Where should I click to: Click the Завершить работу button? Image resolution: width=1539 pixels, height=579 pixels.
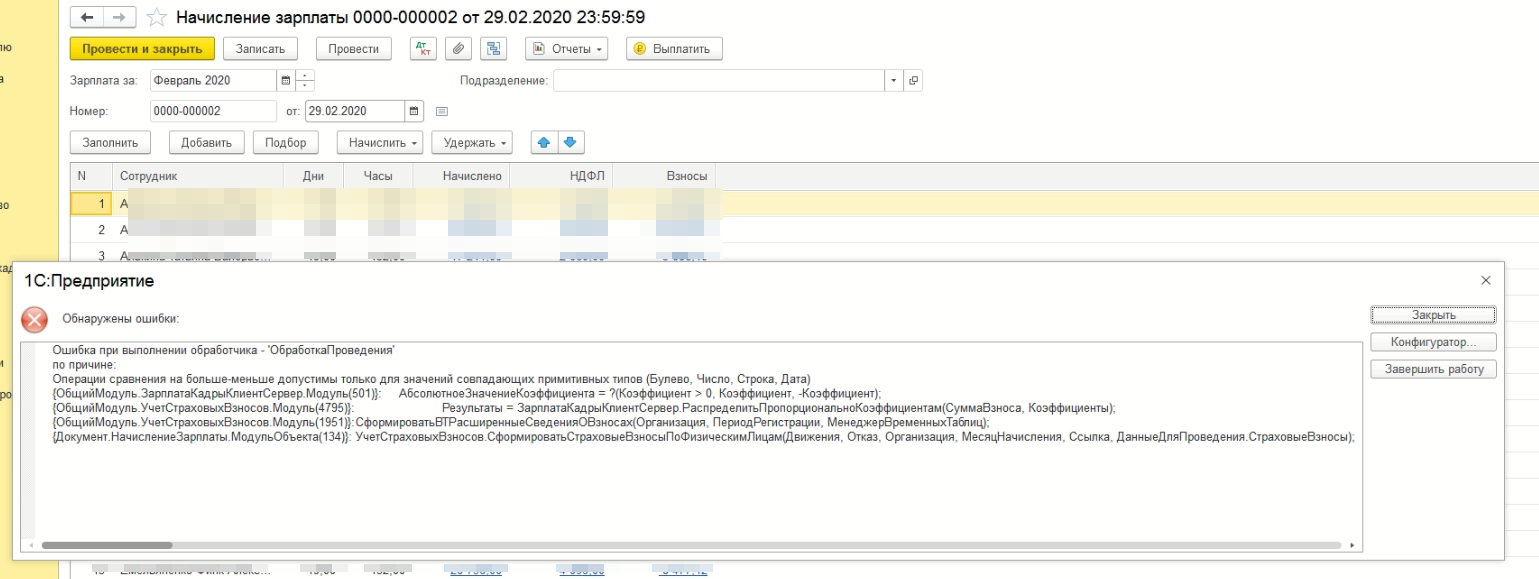pos(1433,369)
